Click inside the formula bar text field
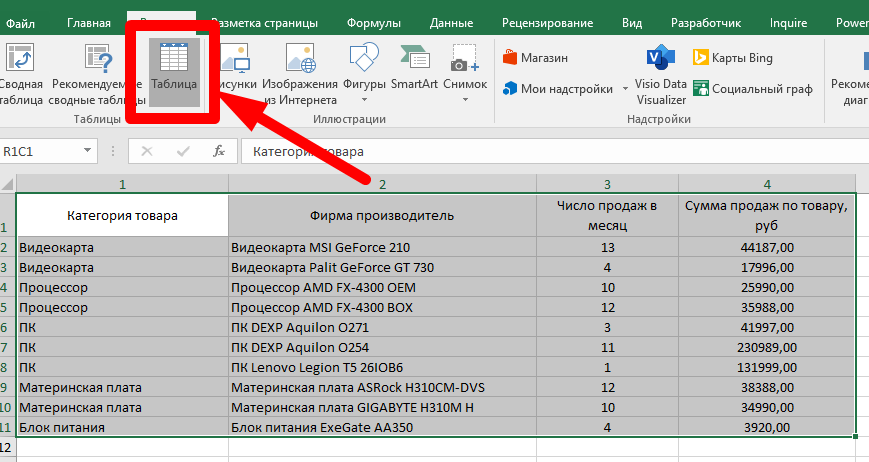The width and height of the screenshot is (869, 462). tap(555, 151)
